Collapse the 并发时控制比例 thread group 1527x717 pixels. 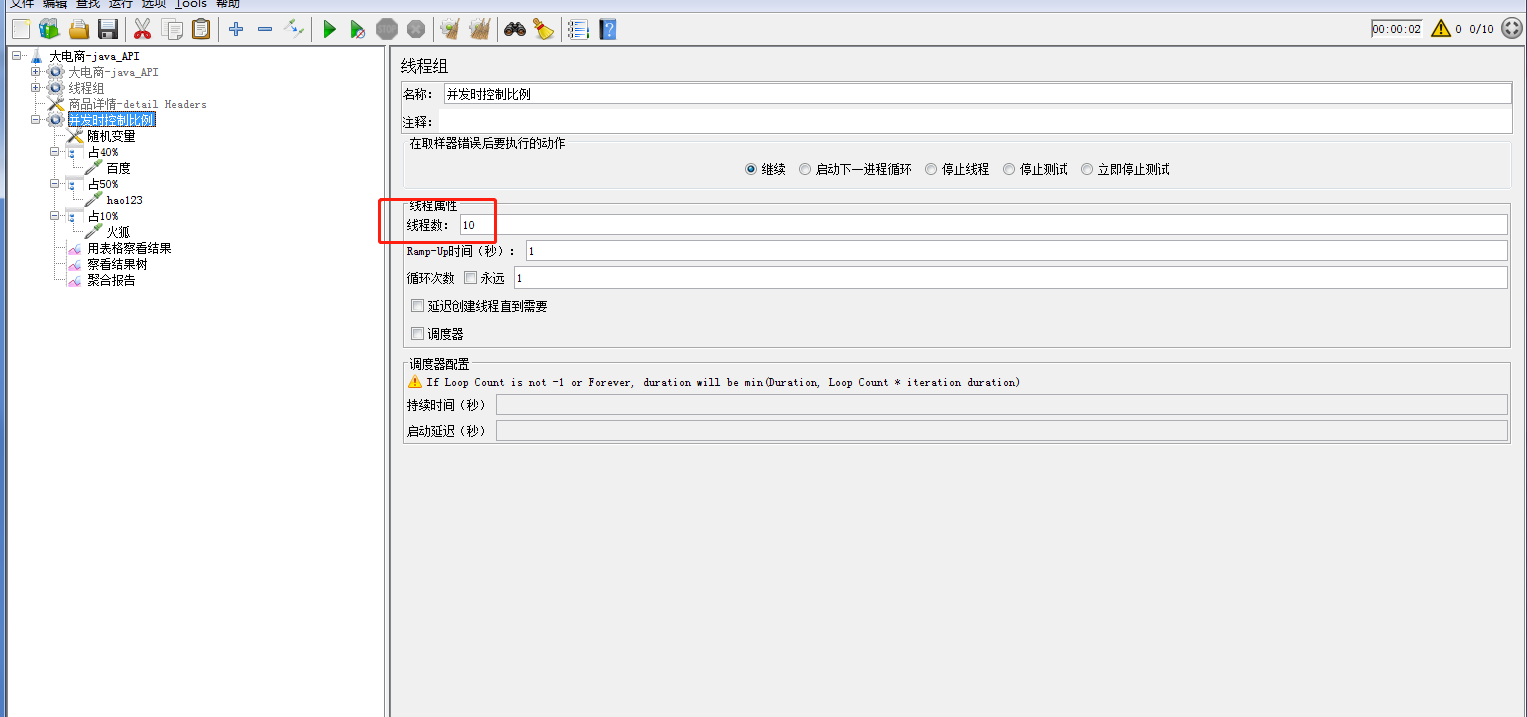click(x=37, y=120)
